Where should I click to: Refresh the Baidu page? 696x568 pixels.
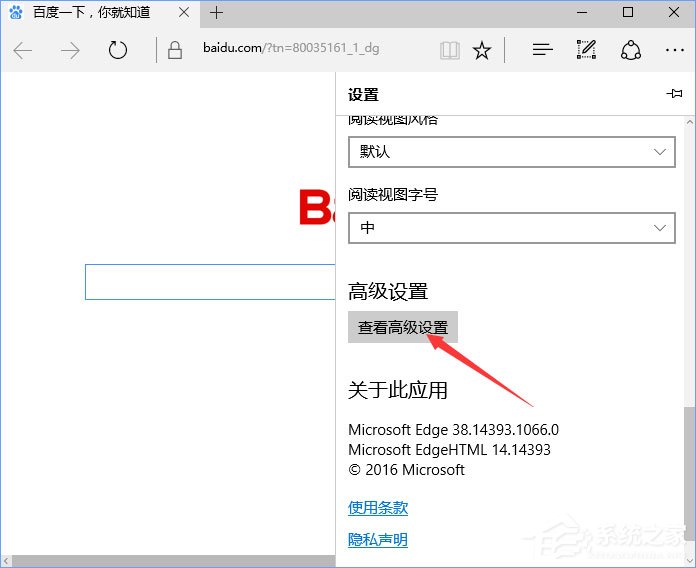[x=118, y=50]
